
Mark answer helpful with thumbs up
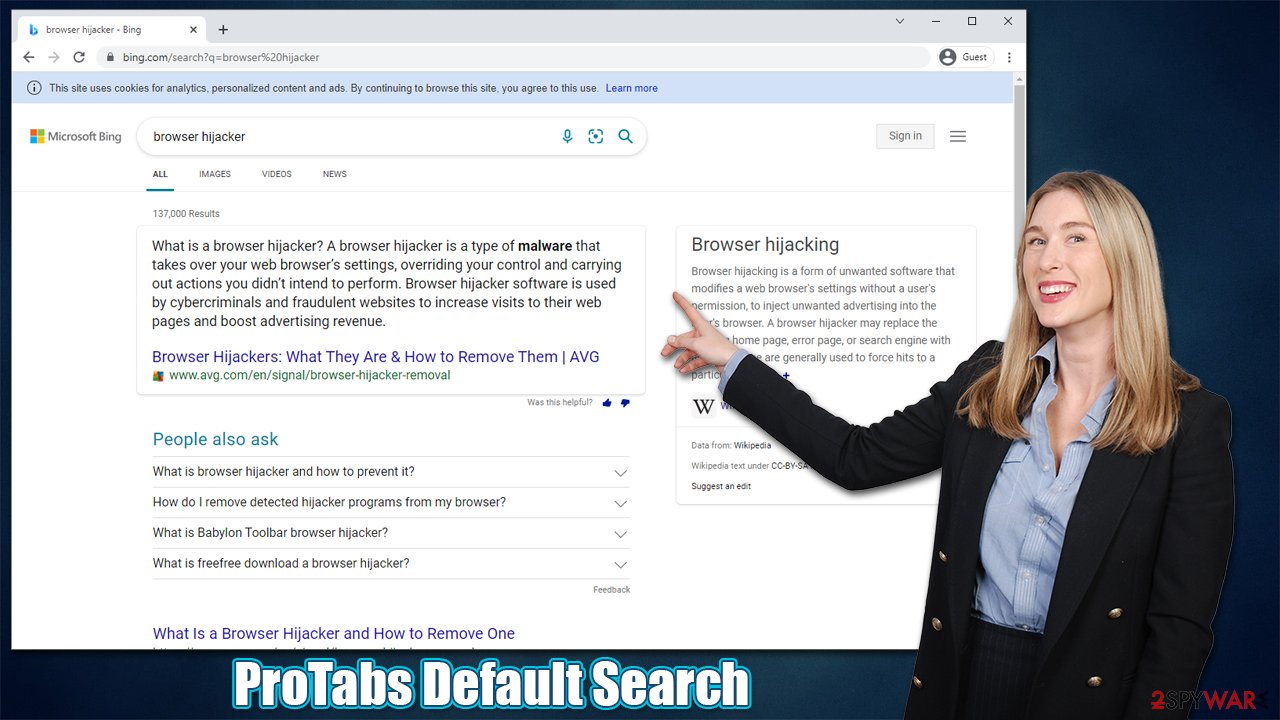click(607, 403)
